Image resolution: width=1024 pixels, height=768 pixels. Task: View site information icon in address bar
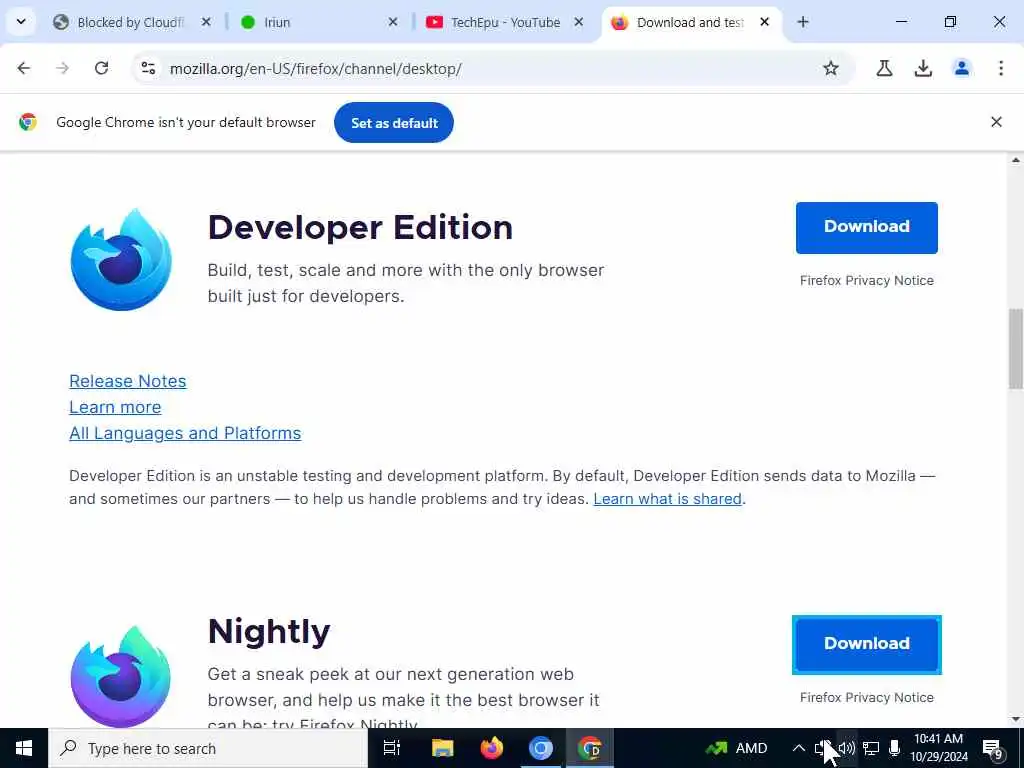point(148,68)
